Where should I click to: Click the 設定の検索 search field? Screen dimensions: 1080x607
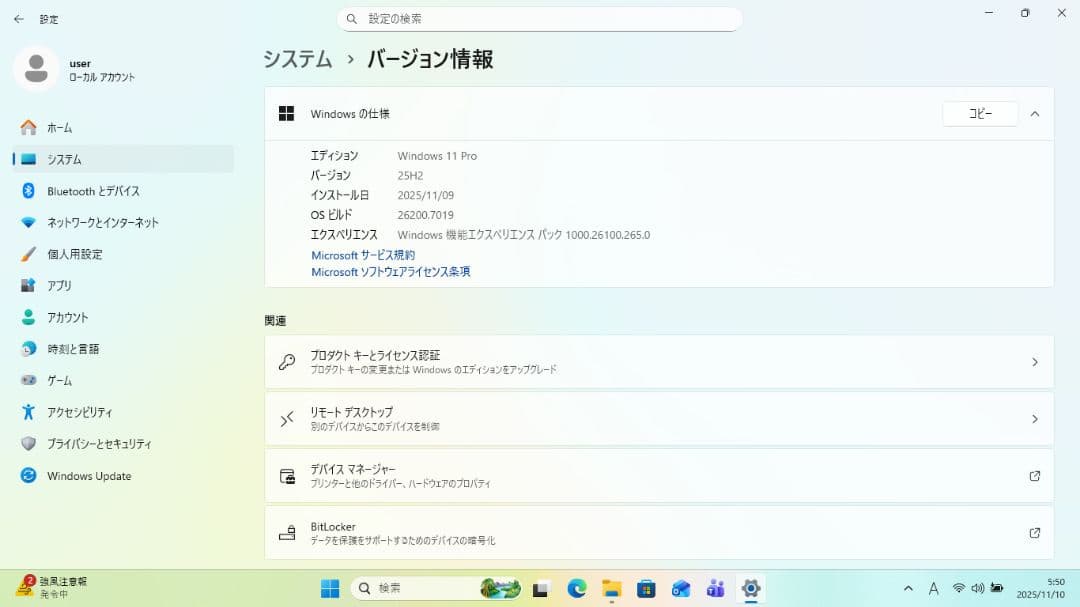click(540, 19)
